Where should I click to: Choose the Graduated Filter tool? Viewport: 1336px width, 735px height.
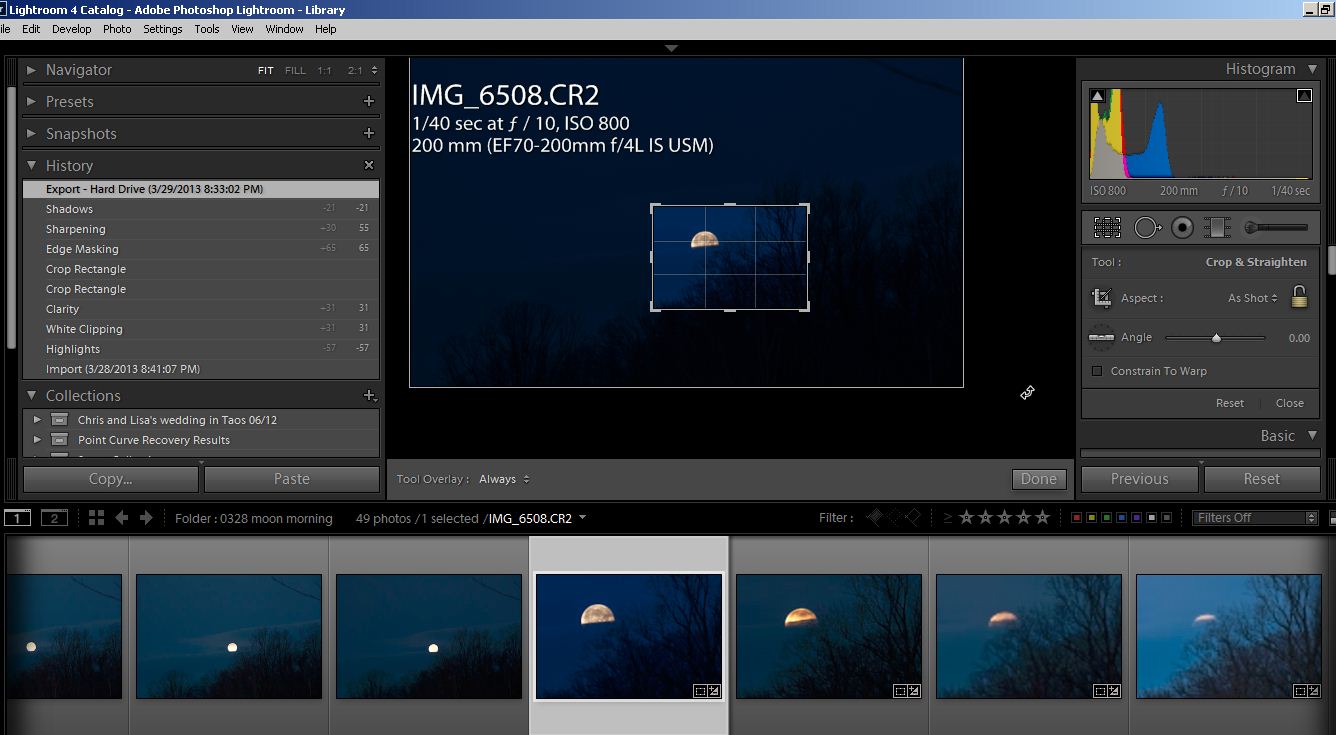(x=1217, y=228)
